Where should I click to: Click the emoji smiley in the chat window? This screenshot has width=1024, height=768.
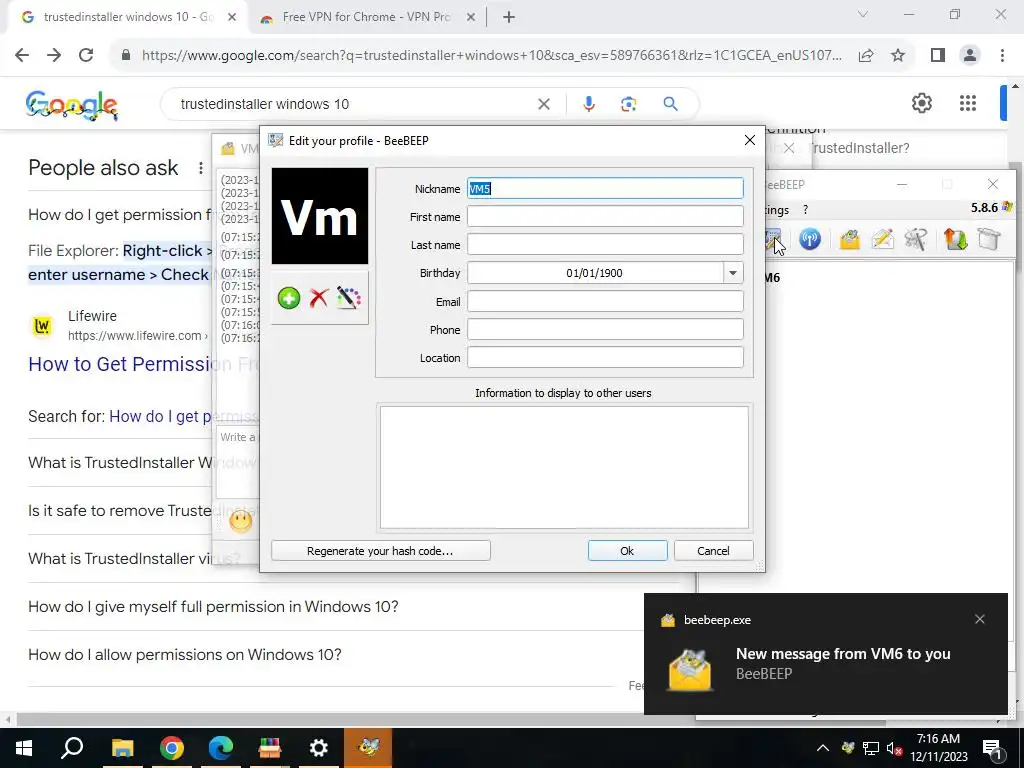240,521
